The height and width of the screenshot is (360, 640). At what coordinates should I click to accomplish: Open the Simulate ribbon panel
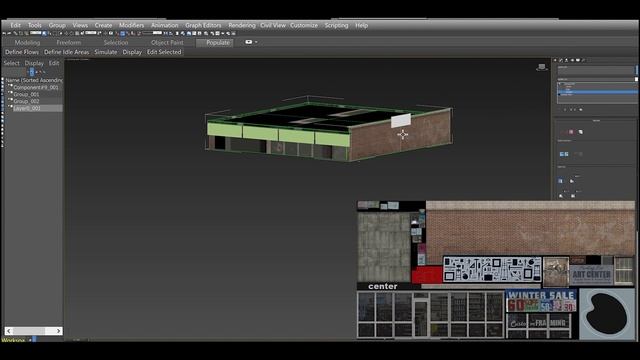point(106,52)
